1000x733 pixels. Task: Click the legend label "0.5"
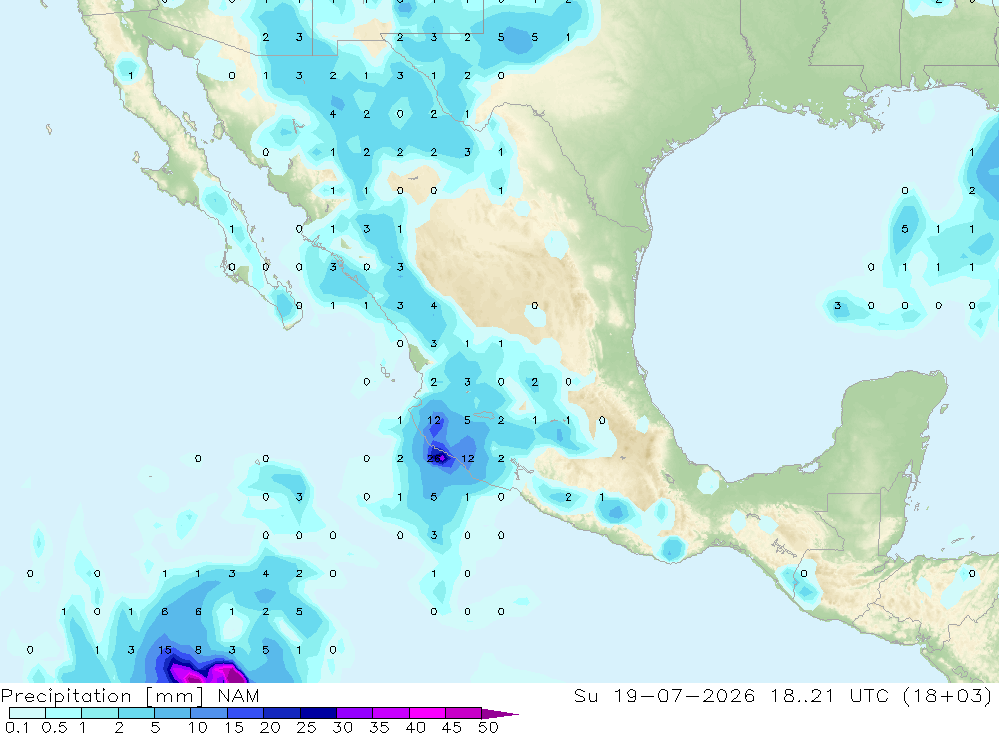pyautogui.click(x=54, y=727)
